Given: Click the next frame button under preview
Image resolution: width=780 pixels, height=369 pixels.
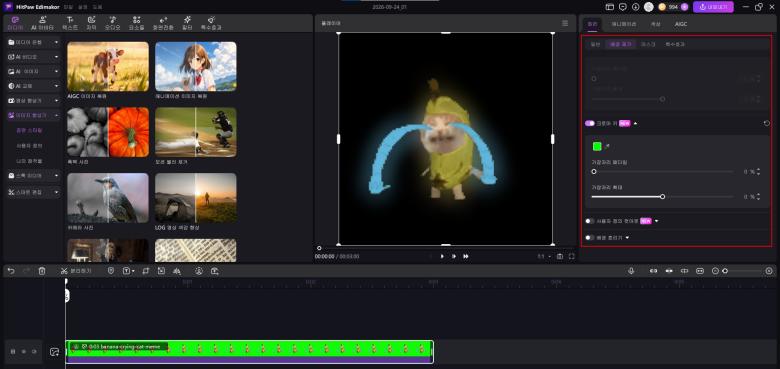Looking at the screenshot, I should pos(454,256).
